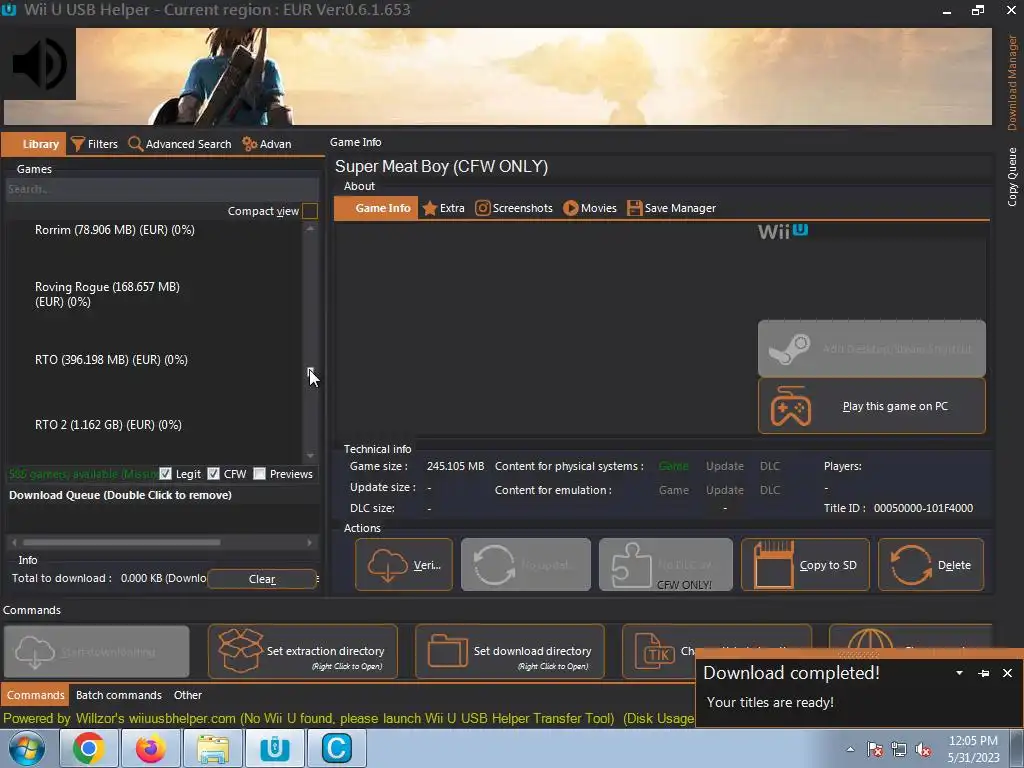Click the funnel Filters icon
Viewport: 1024px width, 768px height.
[78, 144]
